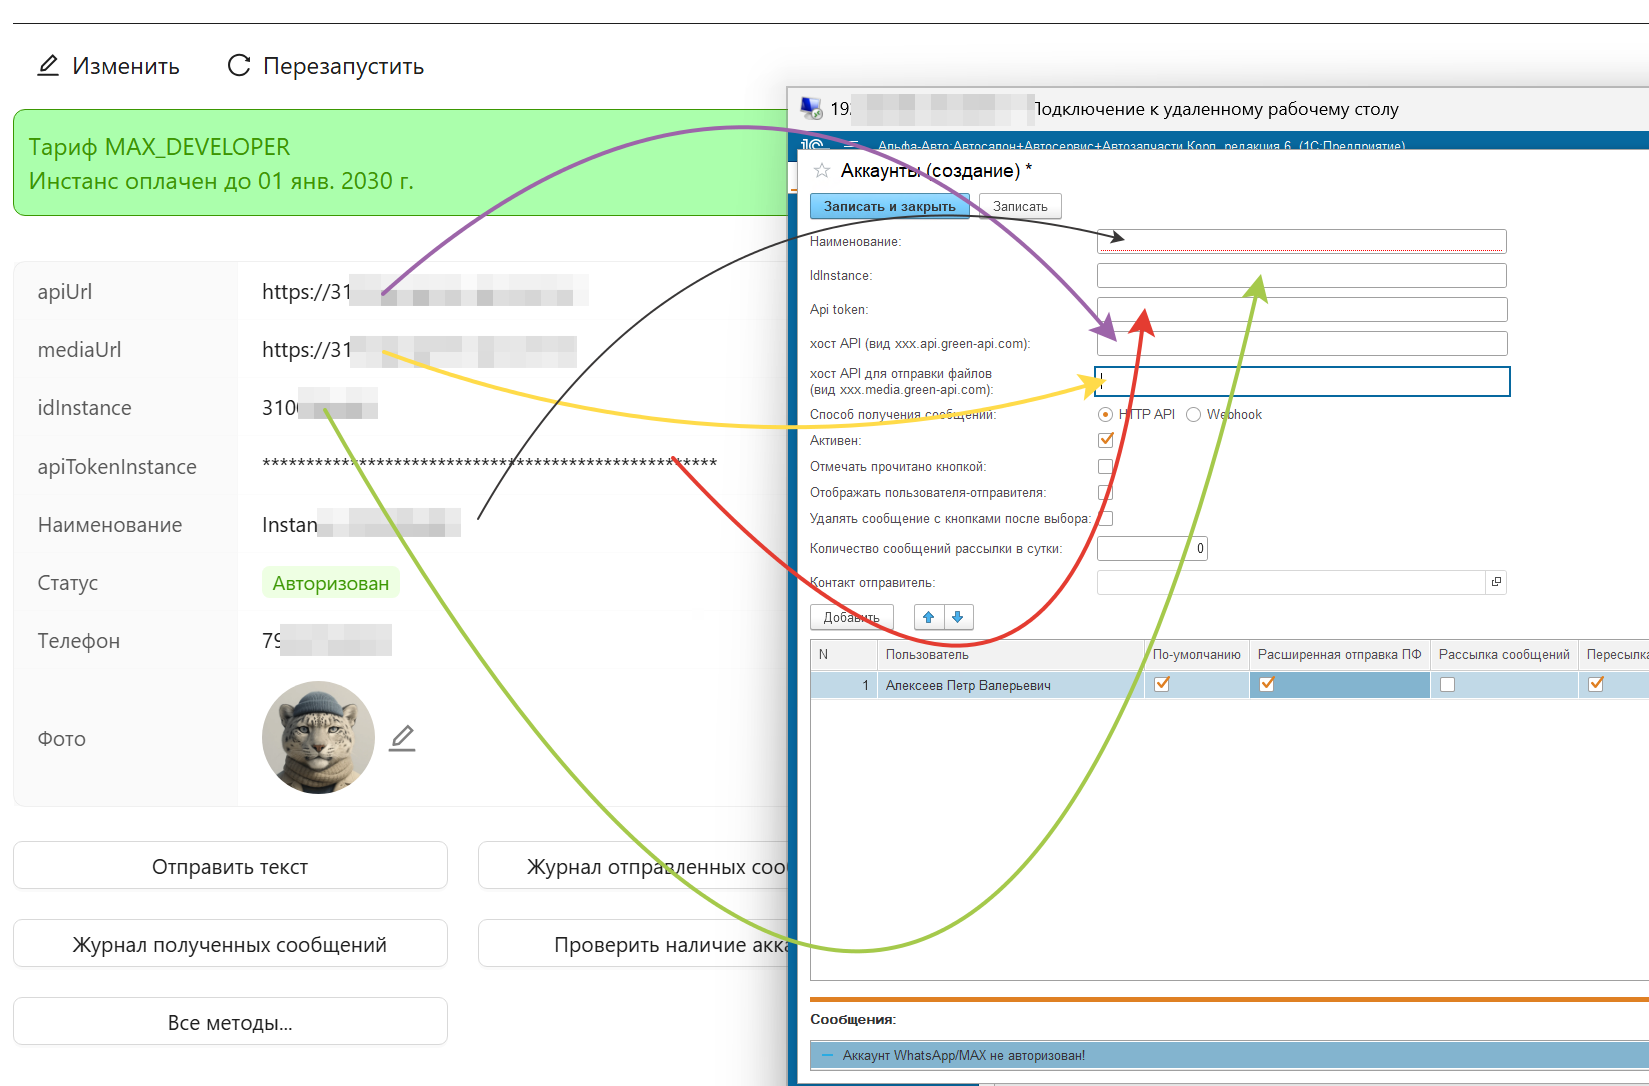Add the Аккаунты form to favorites with the star
Viewport: 1649px width, 1086px height.
[822, 171]
